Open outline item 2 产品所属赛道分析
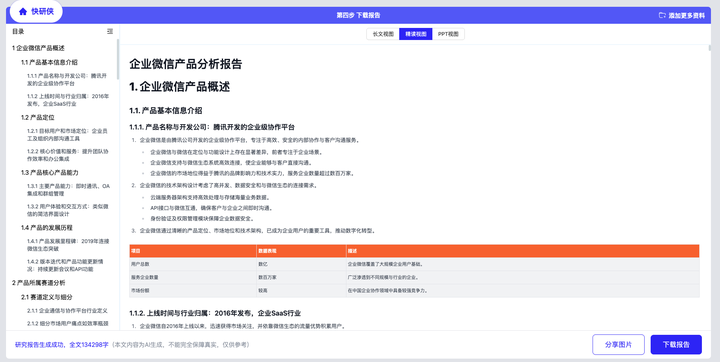 [39, 283]
